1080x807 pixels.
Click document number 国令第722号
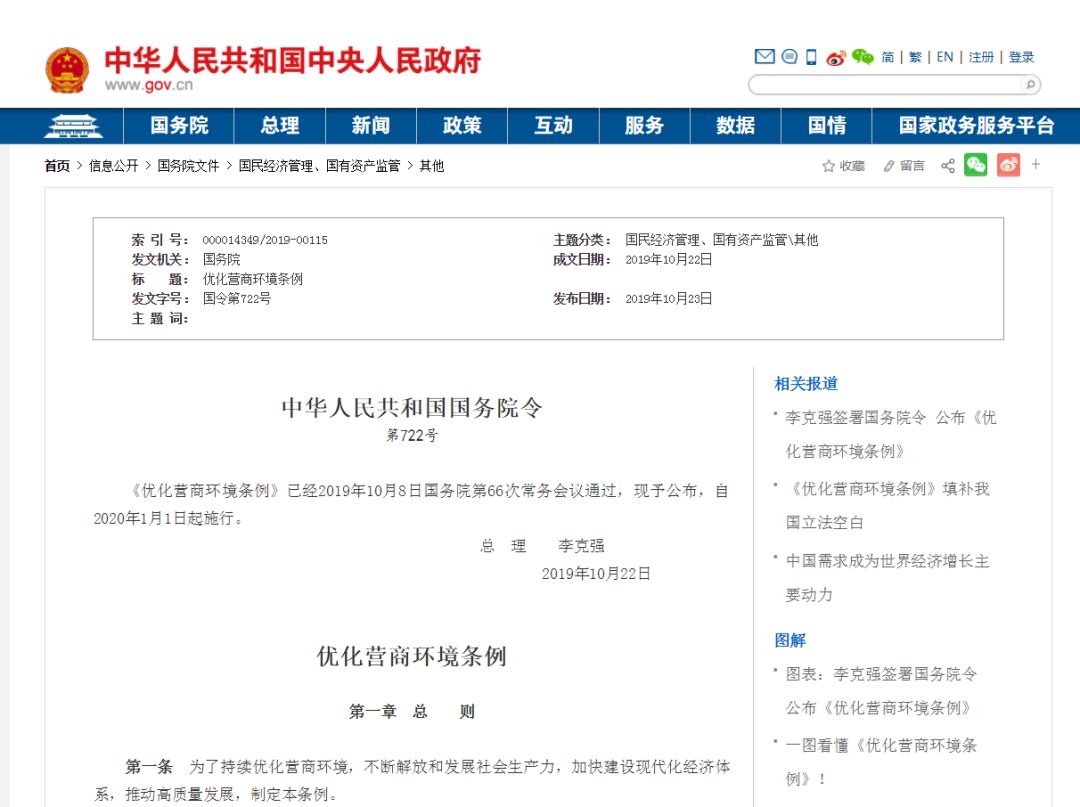(x=236, y=299)
